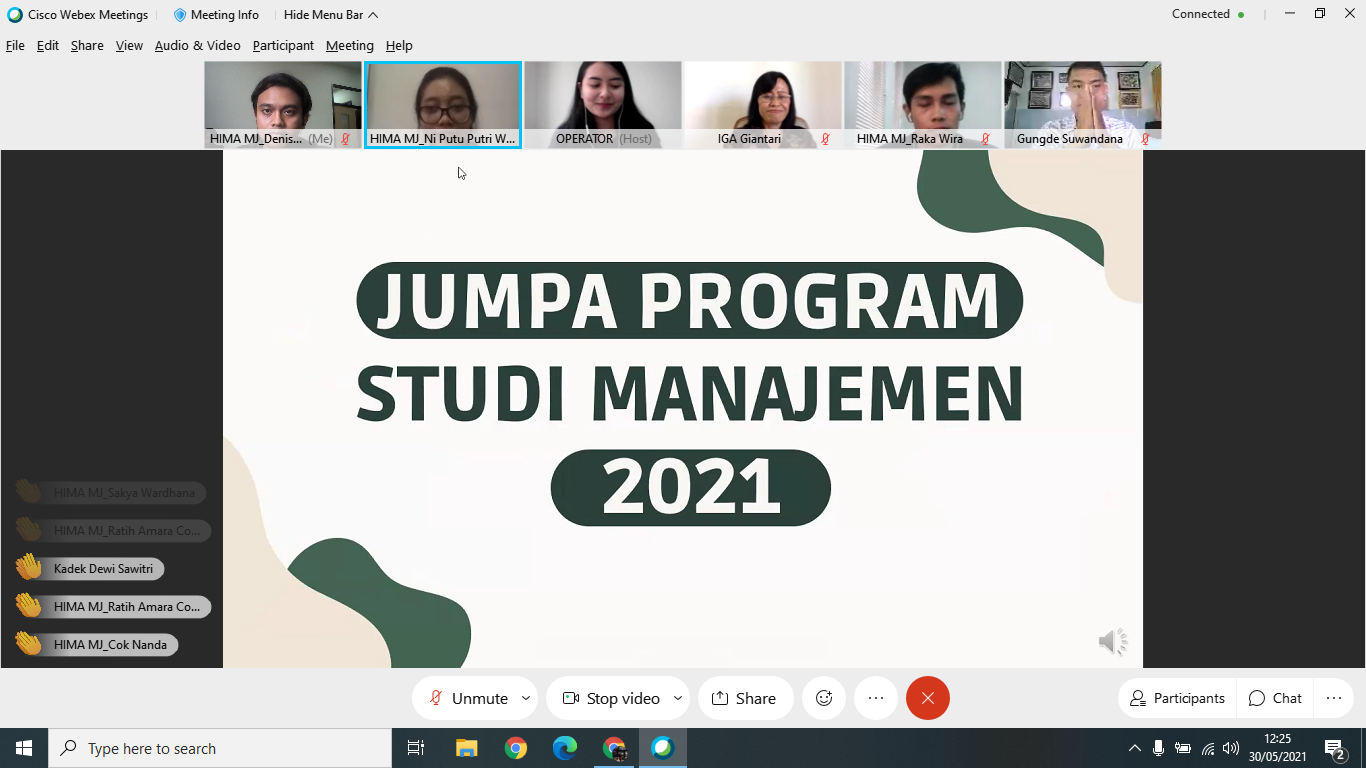Open the Help menu
This screenshot has width=1366, height=768.
pyautogui.click(x=399, y=45)
